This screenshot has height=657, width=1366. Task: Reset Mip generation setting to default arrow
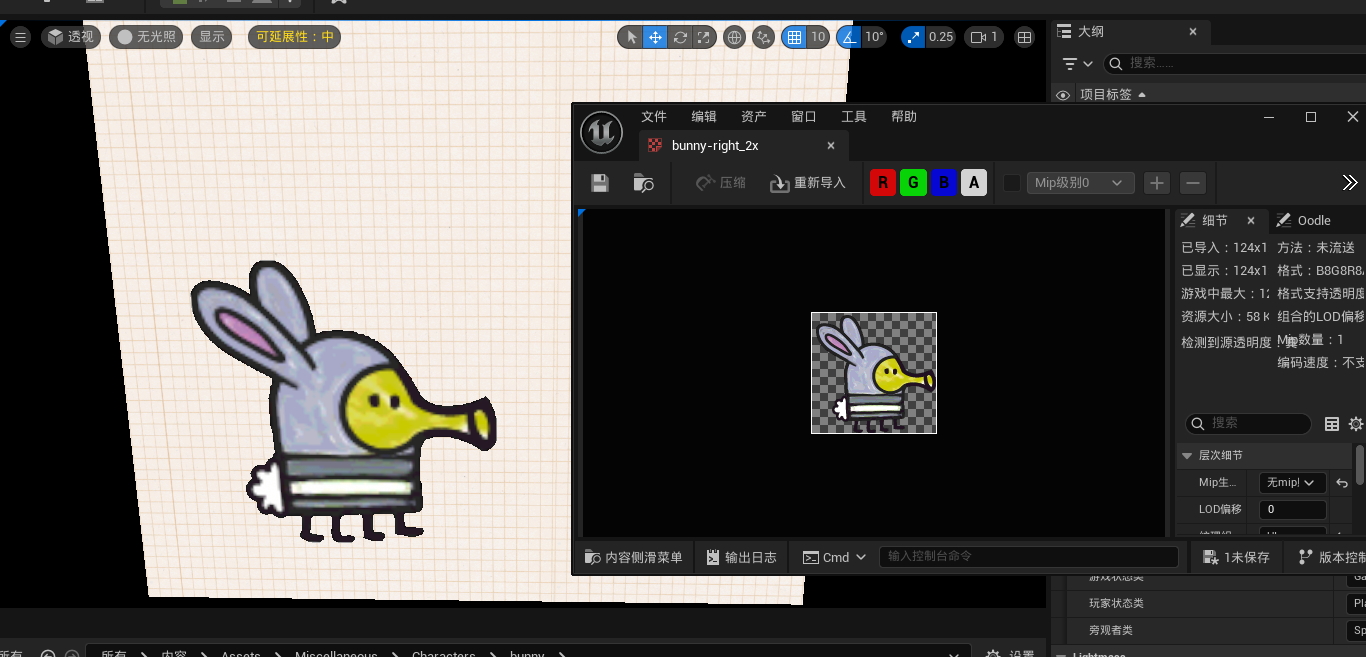click(1343, 482)
